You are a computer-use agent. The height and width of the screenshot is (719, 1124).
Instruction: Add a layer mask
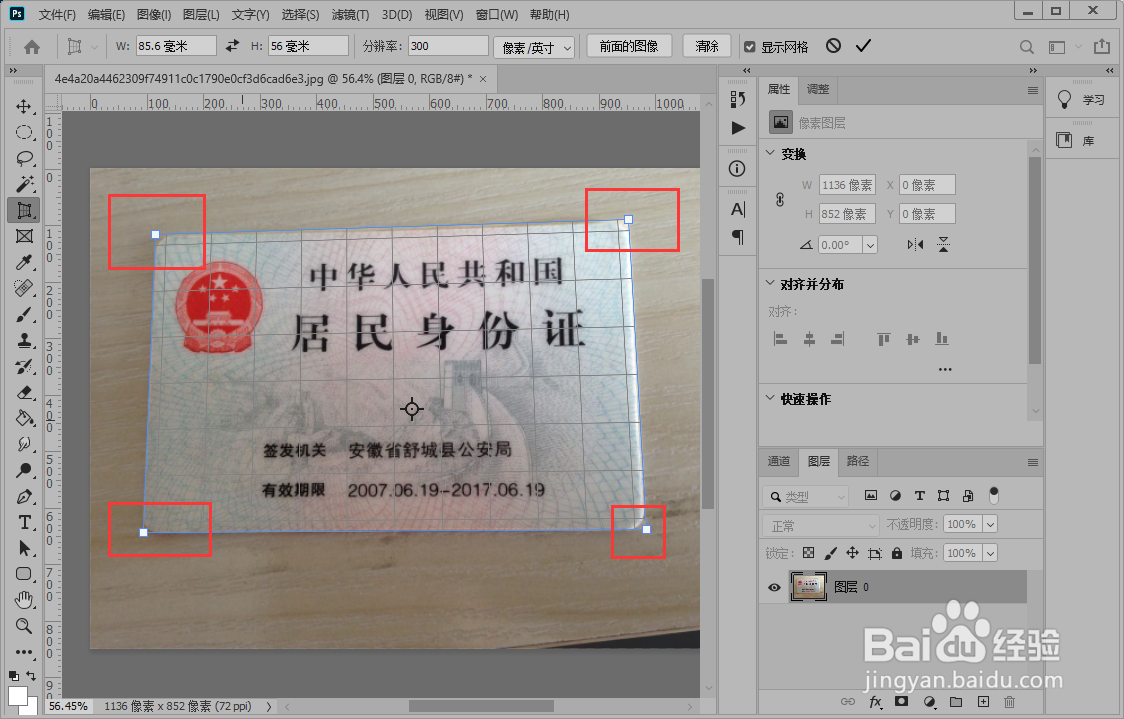point(901,702)
